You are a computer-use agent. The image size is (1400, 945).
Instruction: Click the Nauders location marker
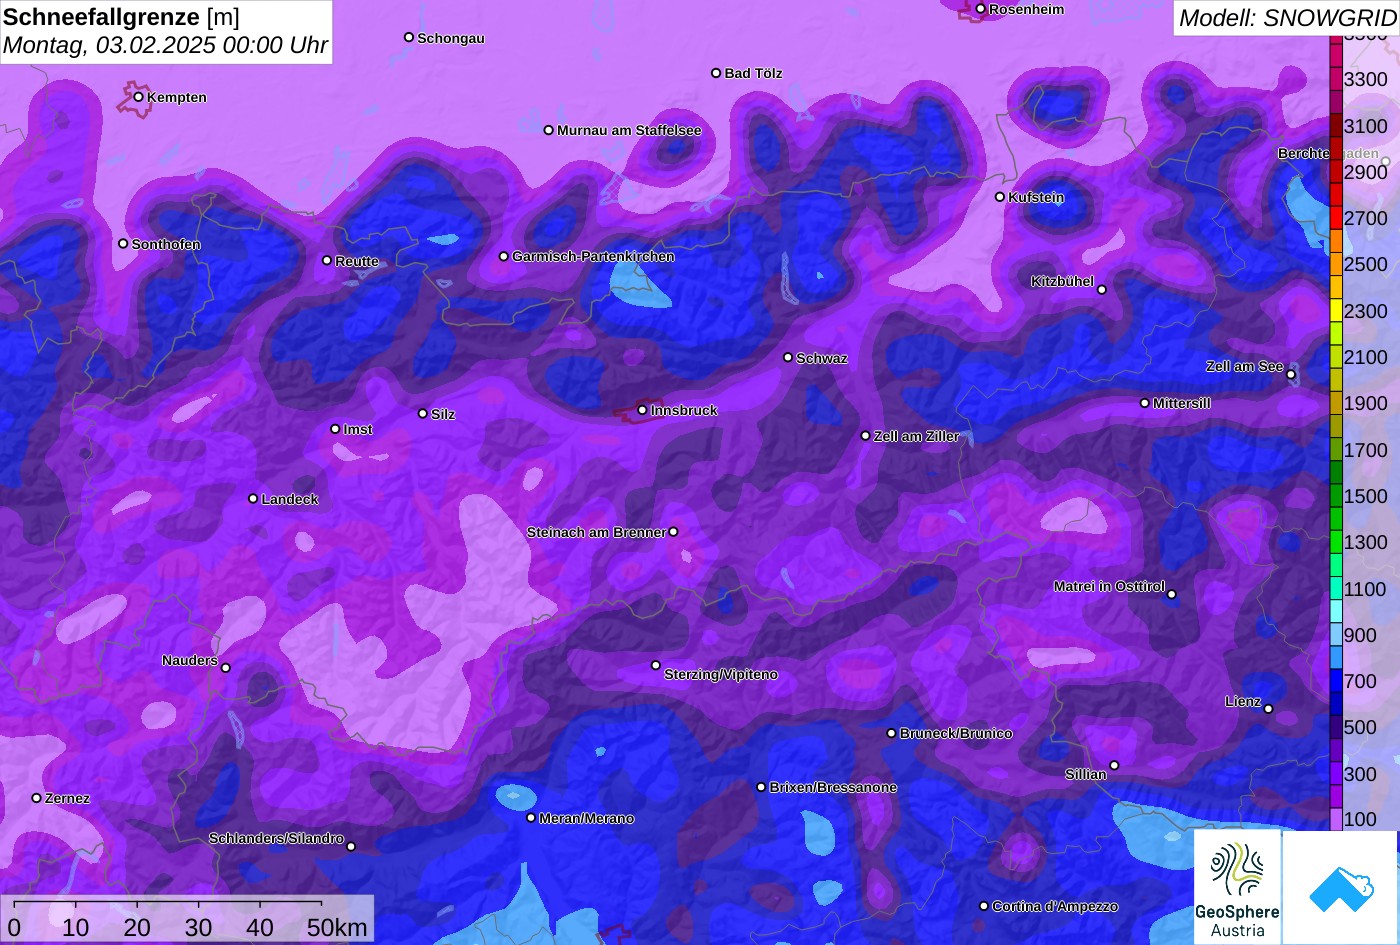click(x=226, y=668)
